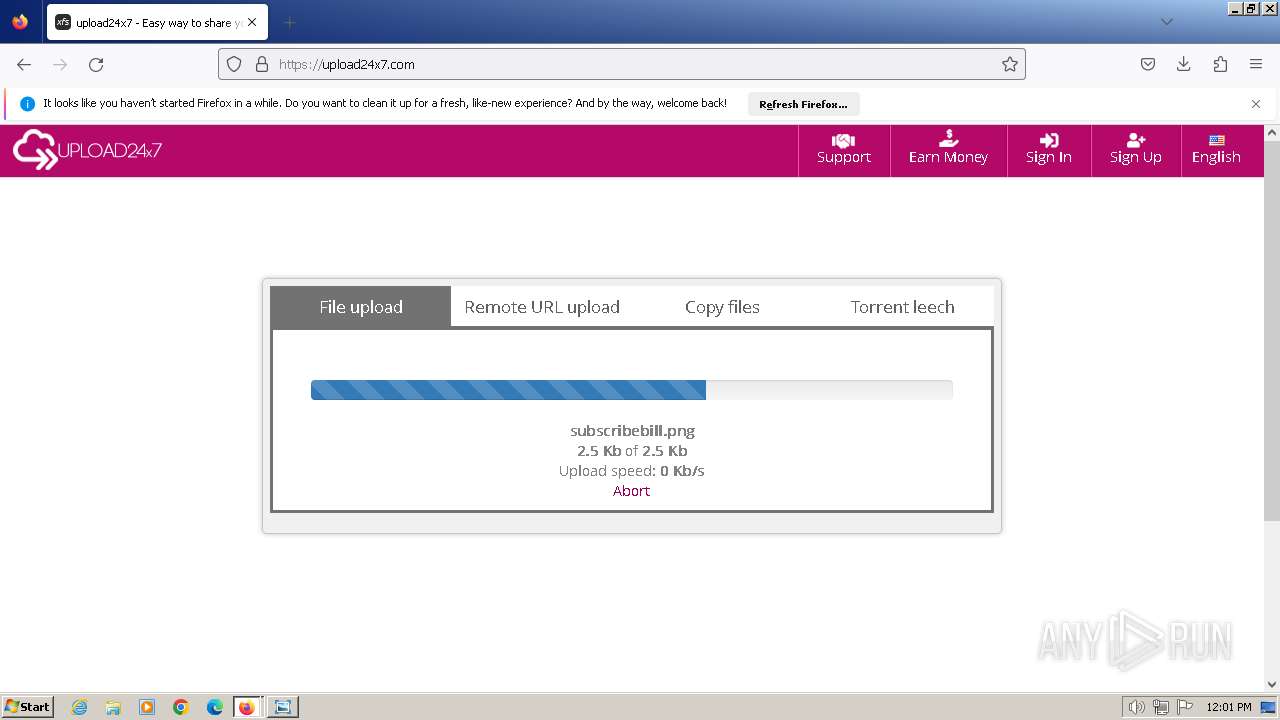Launch Google Chrome from the taskbar
Viewport: 1280px width, 720px height.
pos(181,707)
